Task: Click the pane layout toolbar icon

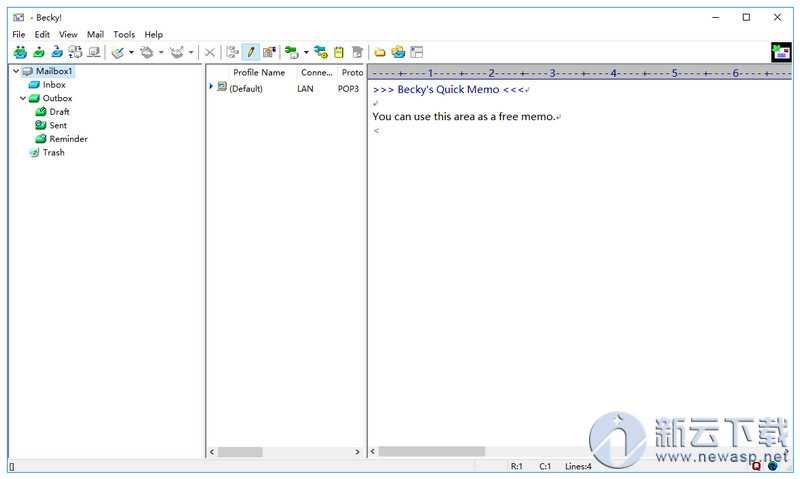Action: [x=417, y=52]
